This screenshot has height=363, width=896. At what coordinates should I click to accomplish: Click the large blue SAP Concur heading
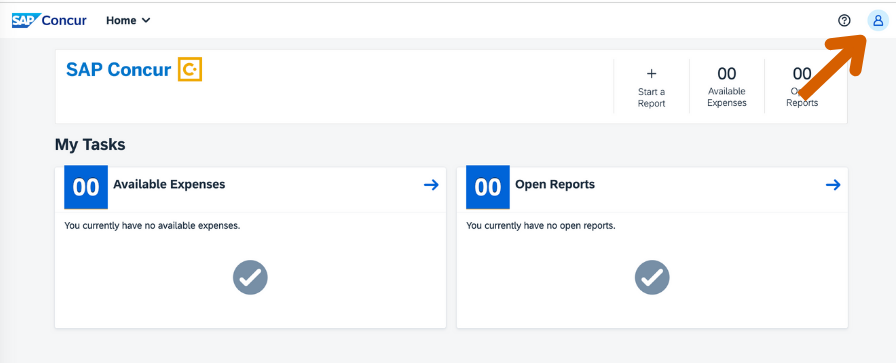pyautogui.click(x=118, y=70)
